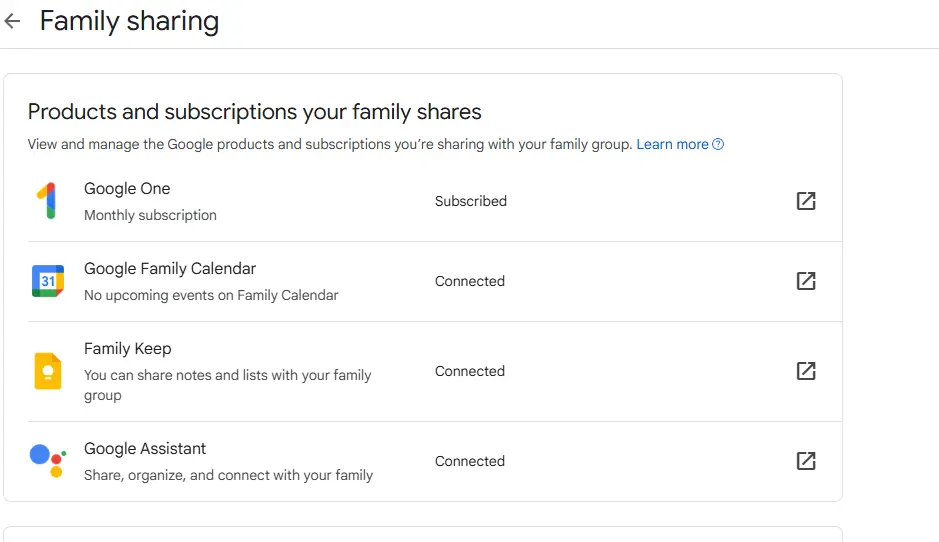The height and width of the screenshot is (542, 939).
Task: Click the help circle icon after Learn more
Action: pos(718,144)
